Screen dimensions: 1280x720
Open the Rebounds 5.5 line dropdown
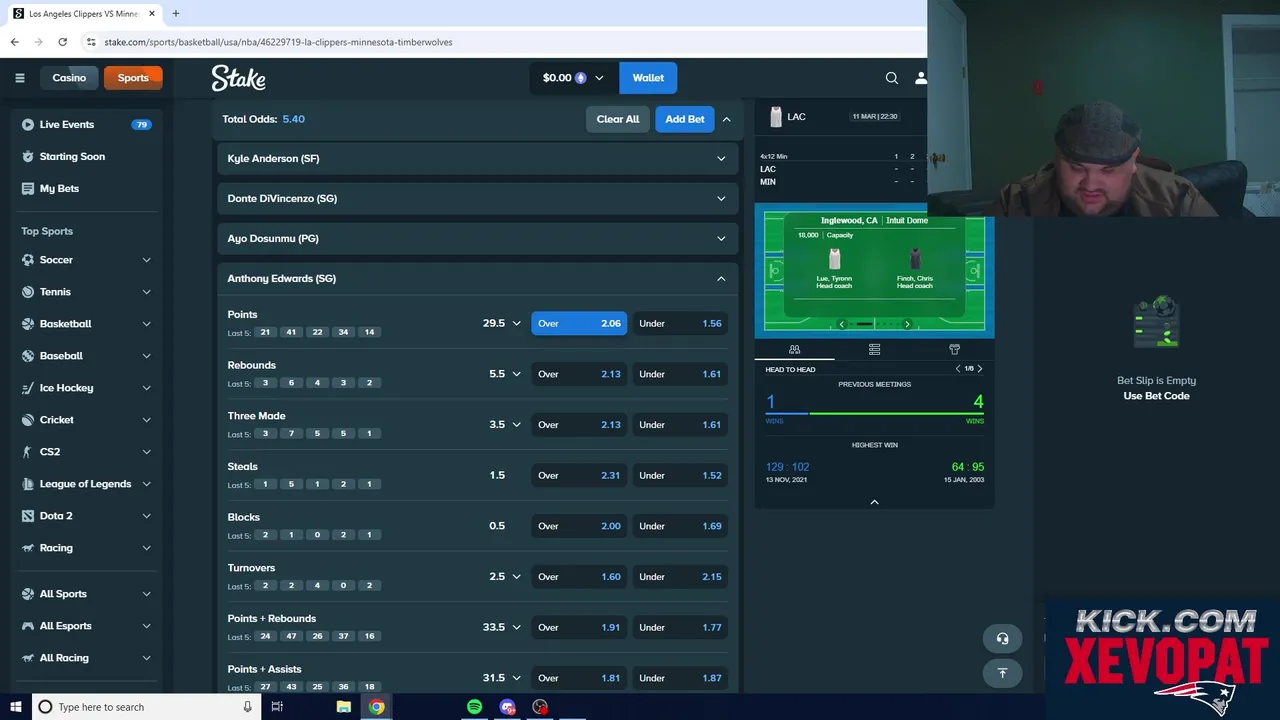click(516, 374)
